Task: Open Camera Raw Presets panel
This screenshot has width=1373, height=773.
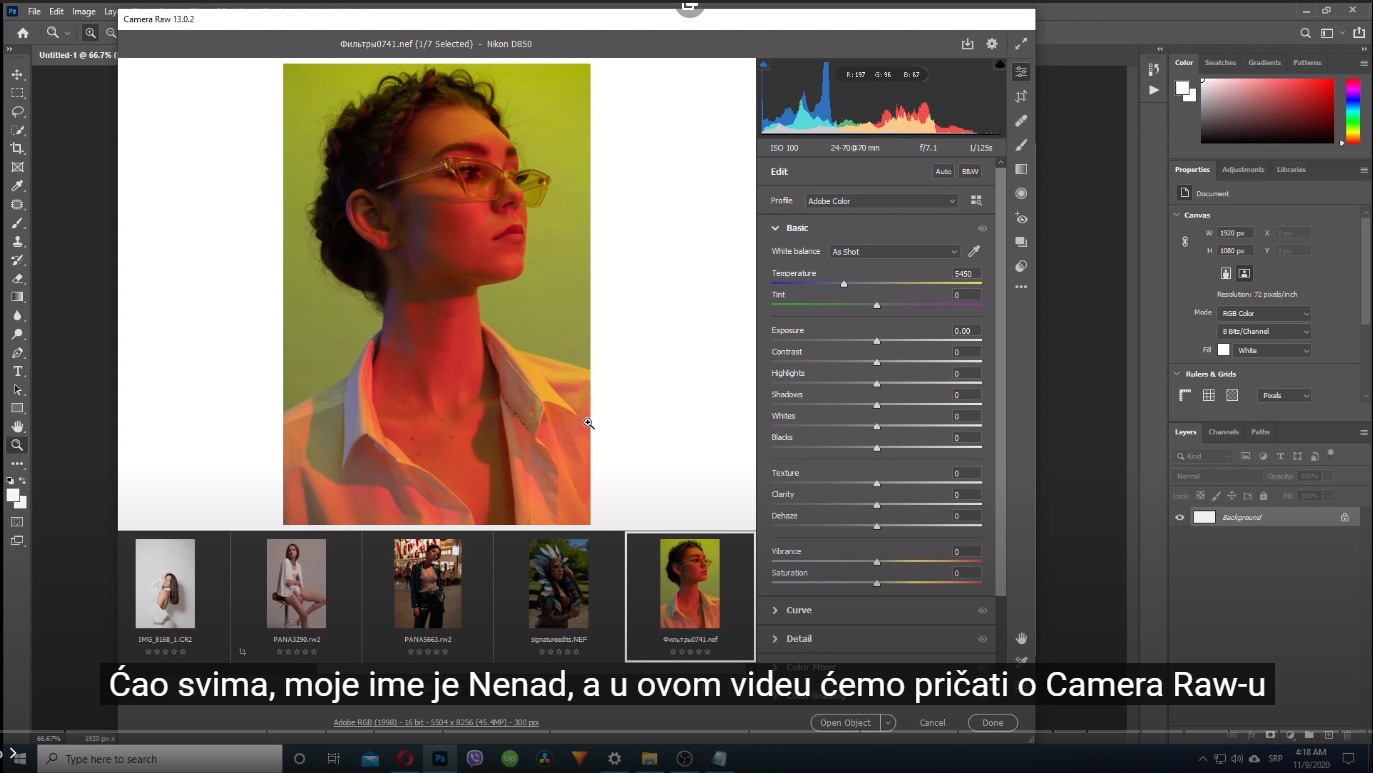Action: pos(1021,266)
